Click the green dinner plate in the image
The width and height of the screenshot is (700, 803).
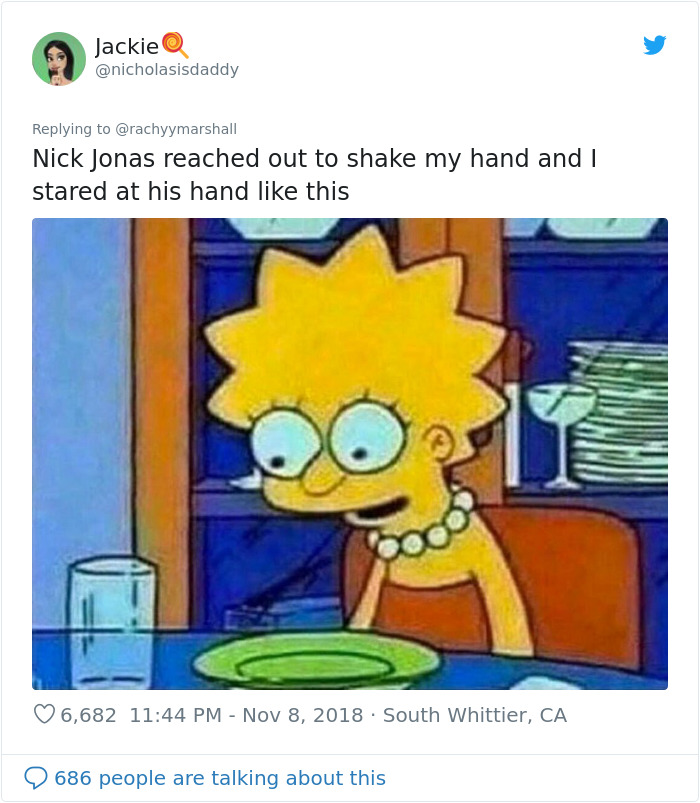pos(316,660)
